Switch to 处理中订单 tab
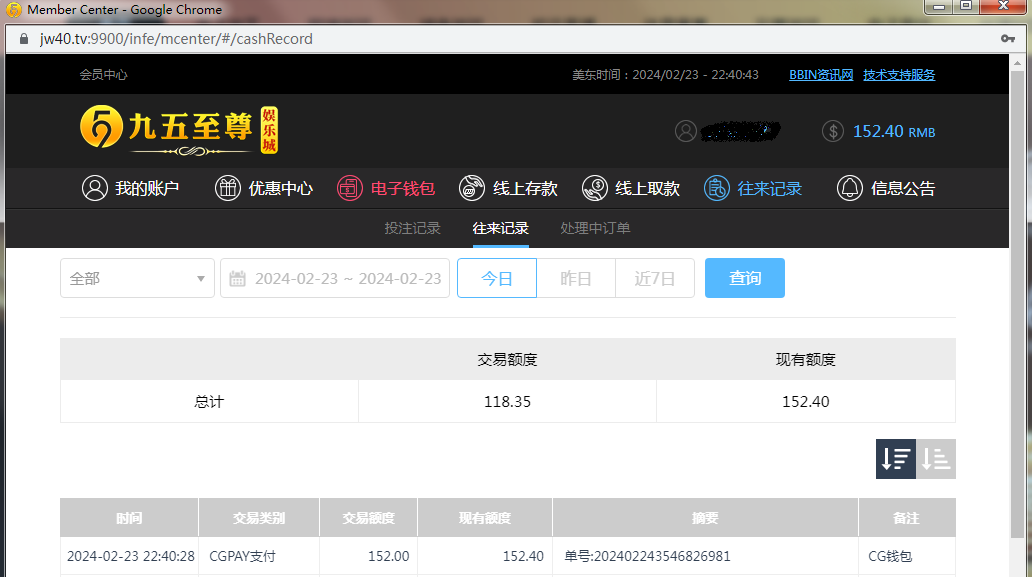 tap(596, 228)
